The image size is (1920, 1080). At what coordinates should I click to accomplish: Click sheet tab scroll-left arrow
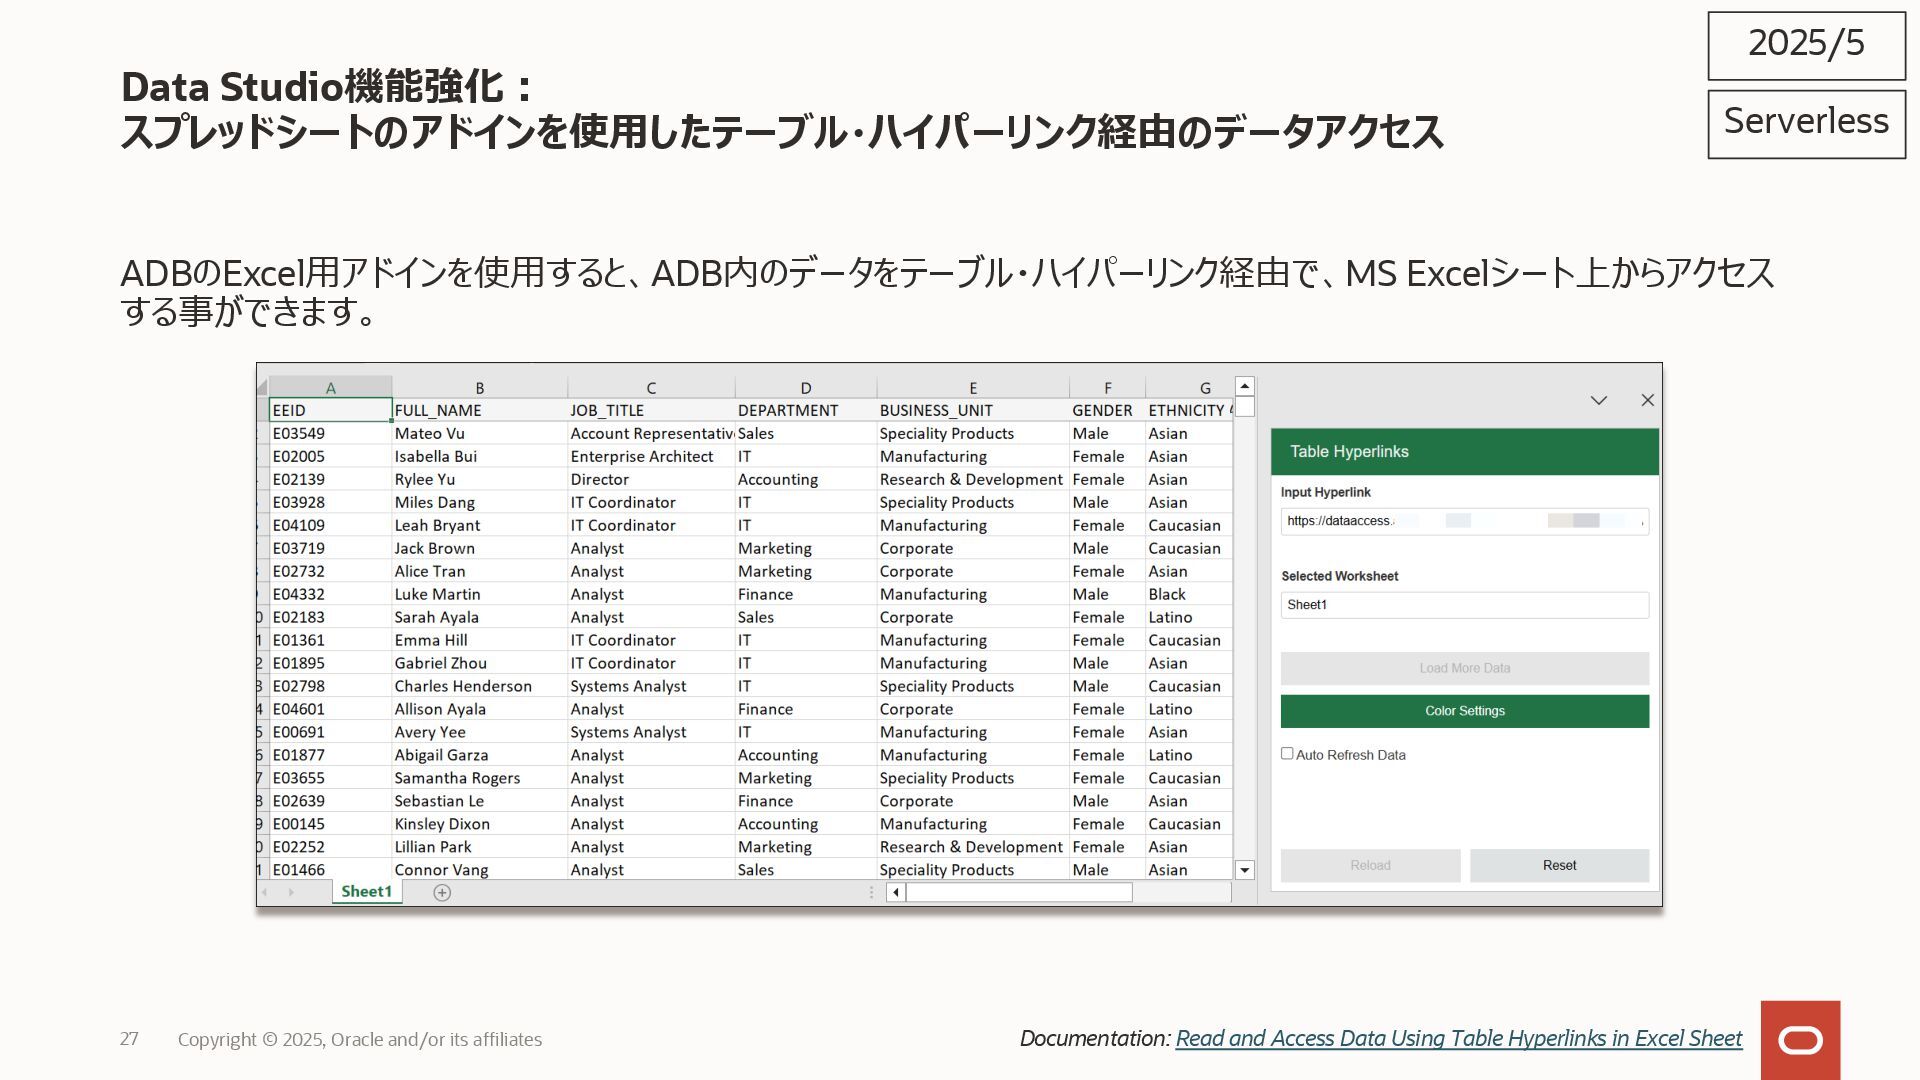click(266, 892)
